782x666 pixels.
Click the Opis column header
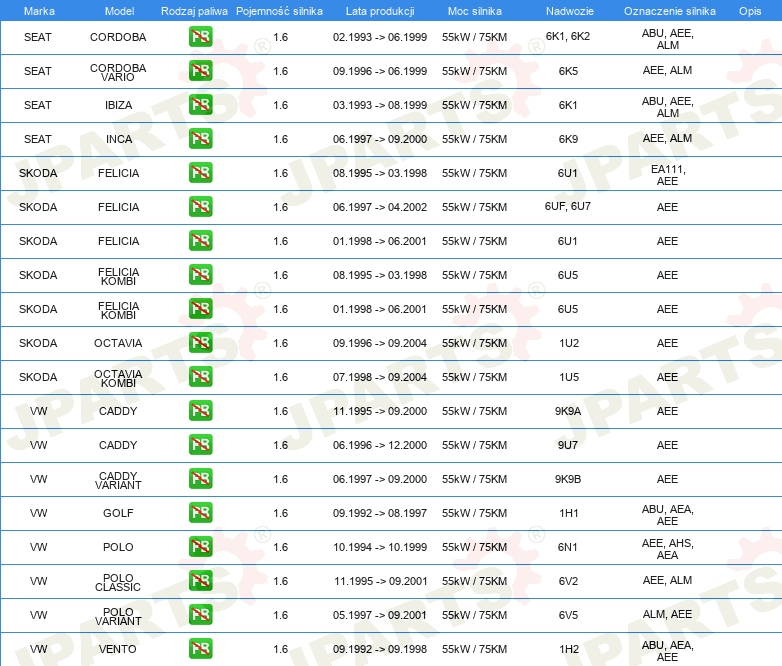tap(750, 11)
